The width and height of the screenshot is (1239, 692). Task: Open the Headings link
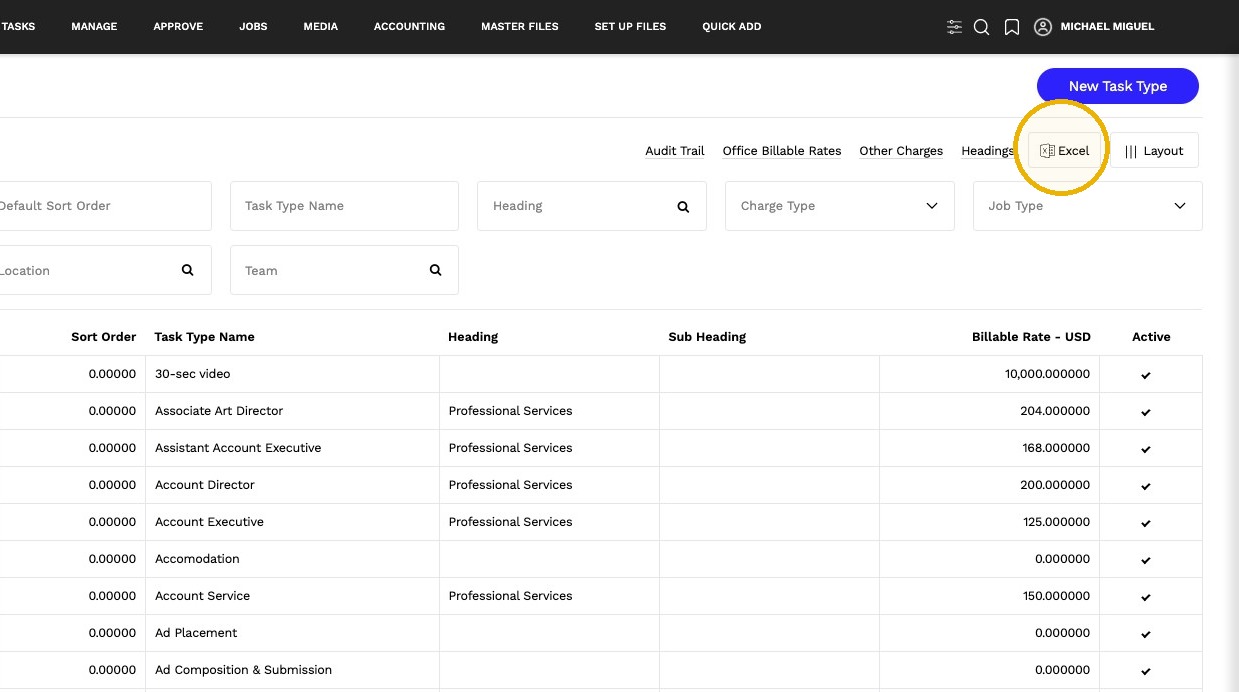(987, 151)
